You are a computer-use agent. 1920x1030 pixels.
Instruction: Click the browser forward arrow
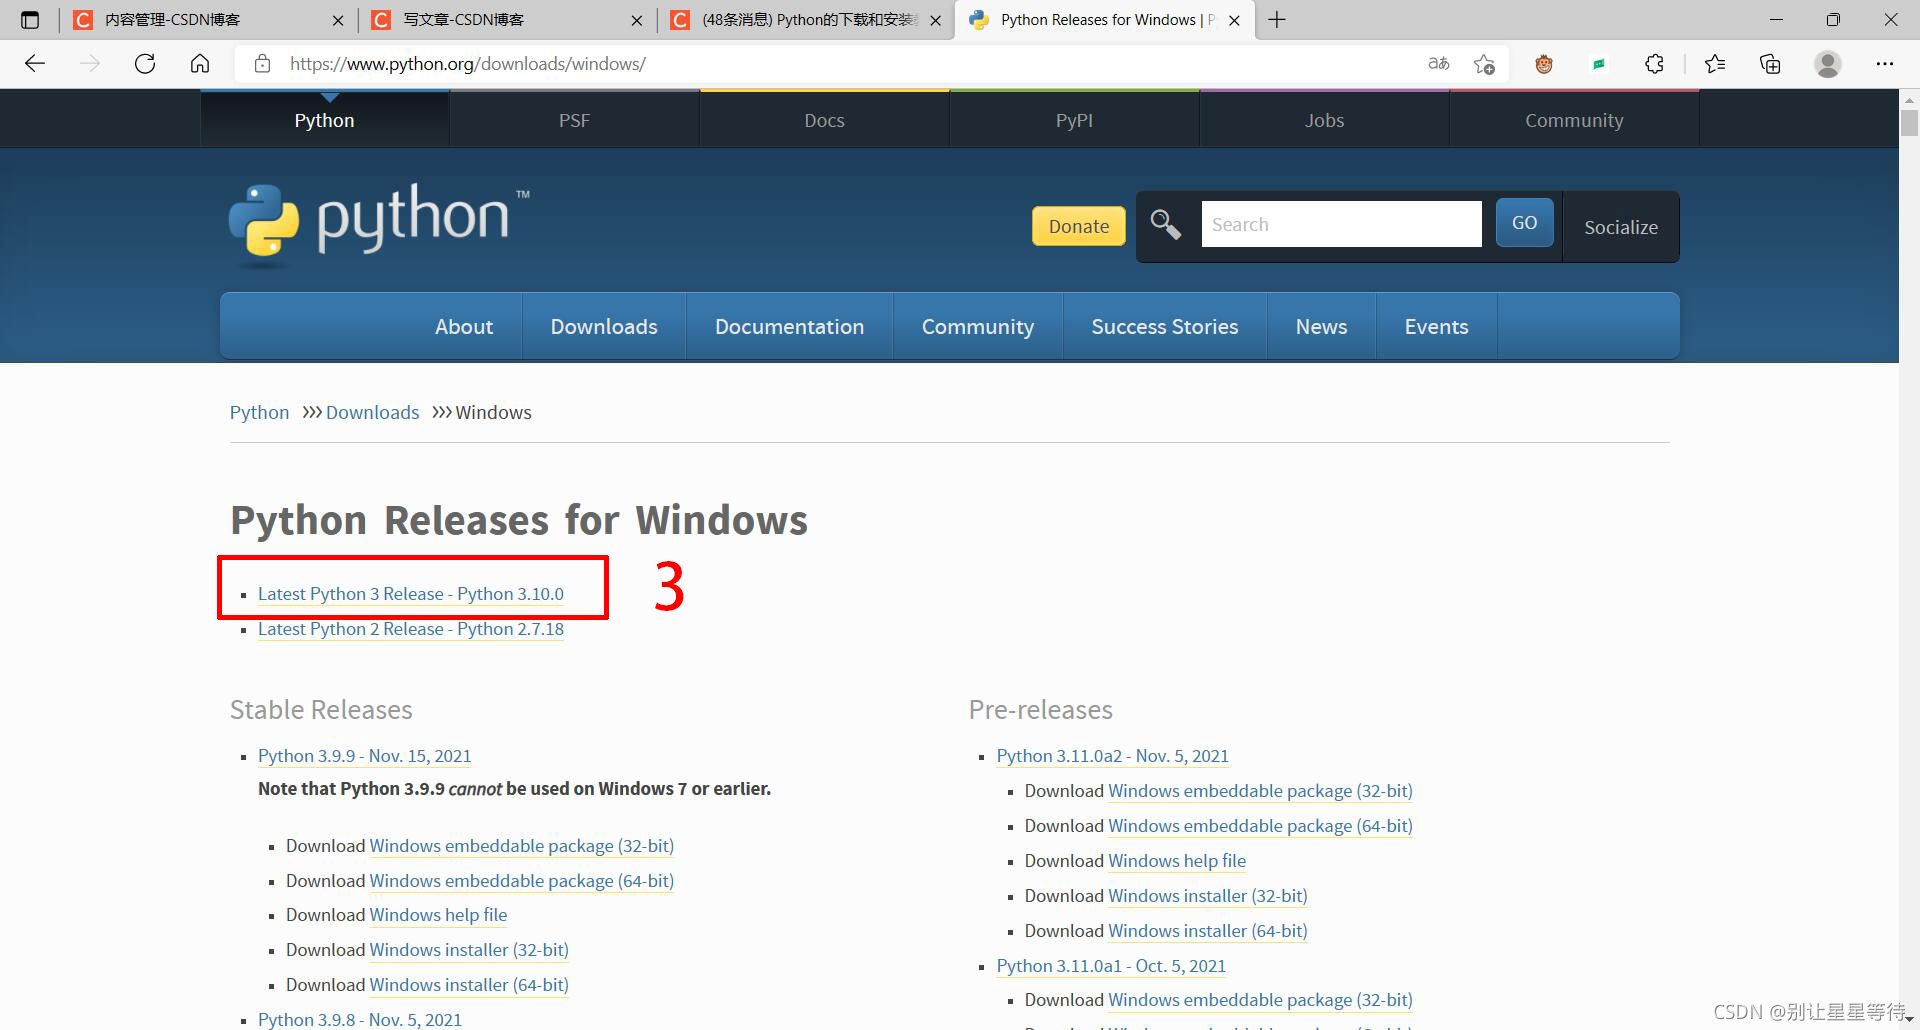[90, 64]
